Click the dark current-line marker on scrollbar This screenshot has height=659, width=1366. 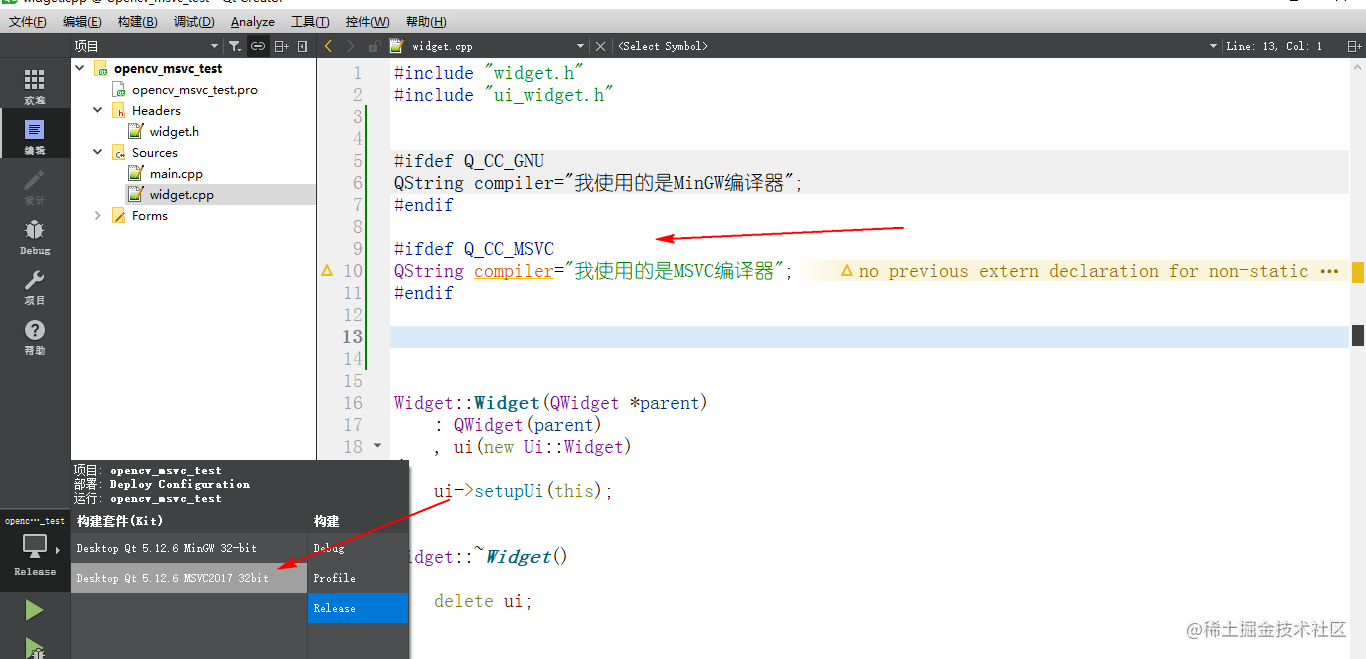[x=1358, y=335]
